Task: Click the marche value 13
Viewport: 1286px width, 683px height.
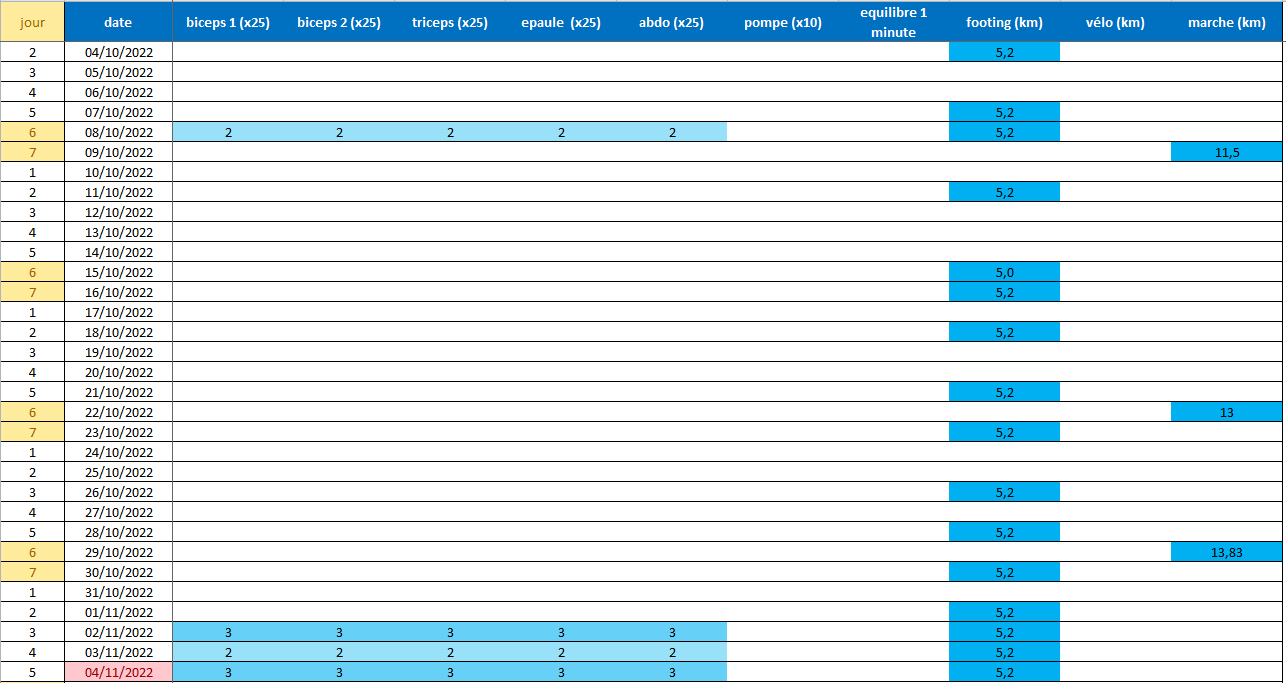Action: (1227, 412)
